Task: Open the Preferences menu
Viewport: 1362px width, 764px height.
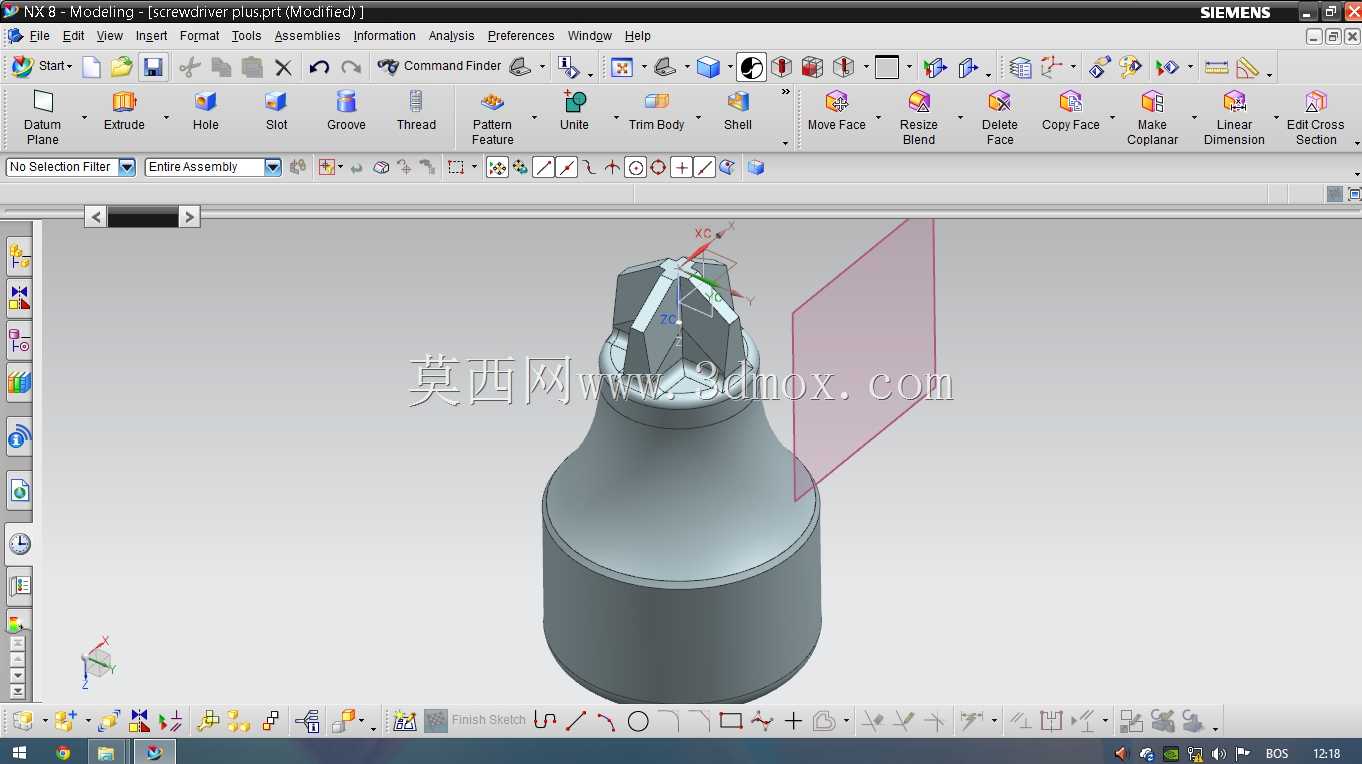Action: pos(521,36)
